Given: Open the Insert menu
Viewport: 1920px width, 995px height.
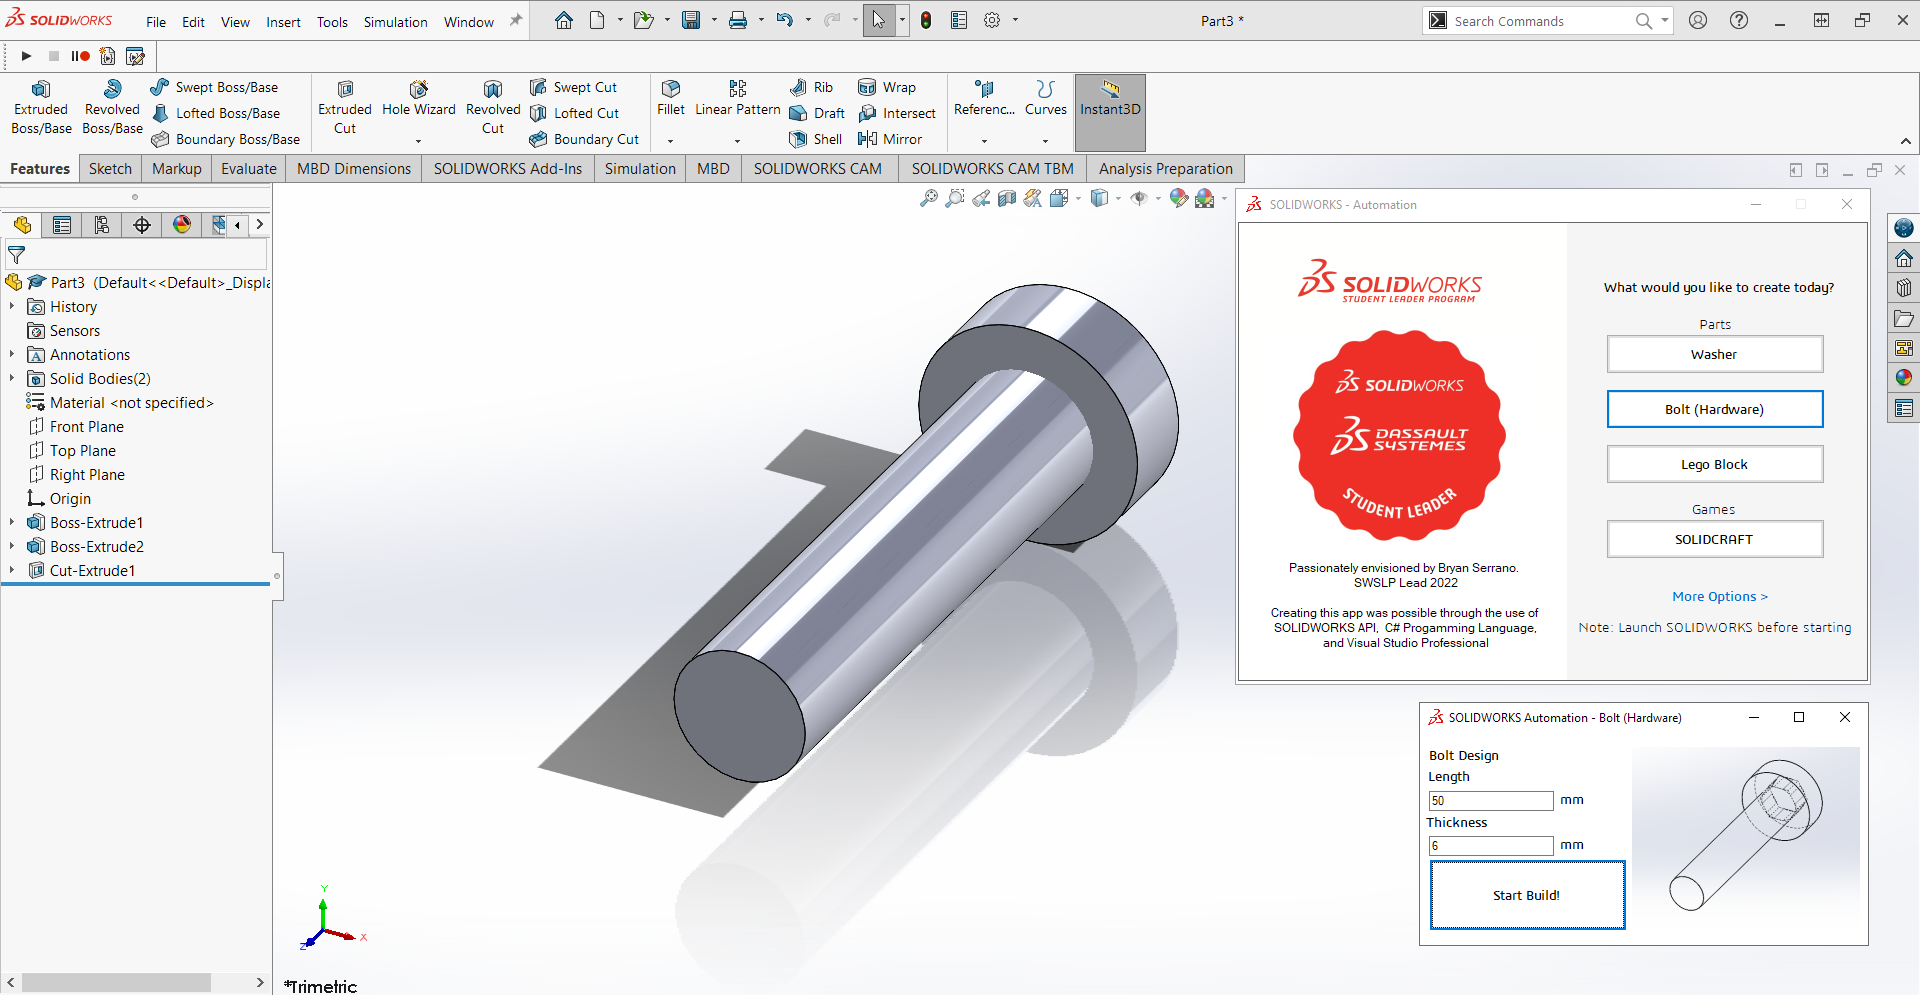Looking at the screenshot, I should click(283, 21).
